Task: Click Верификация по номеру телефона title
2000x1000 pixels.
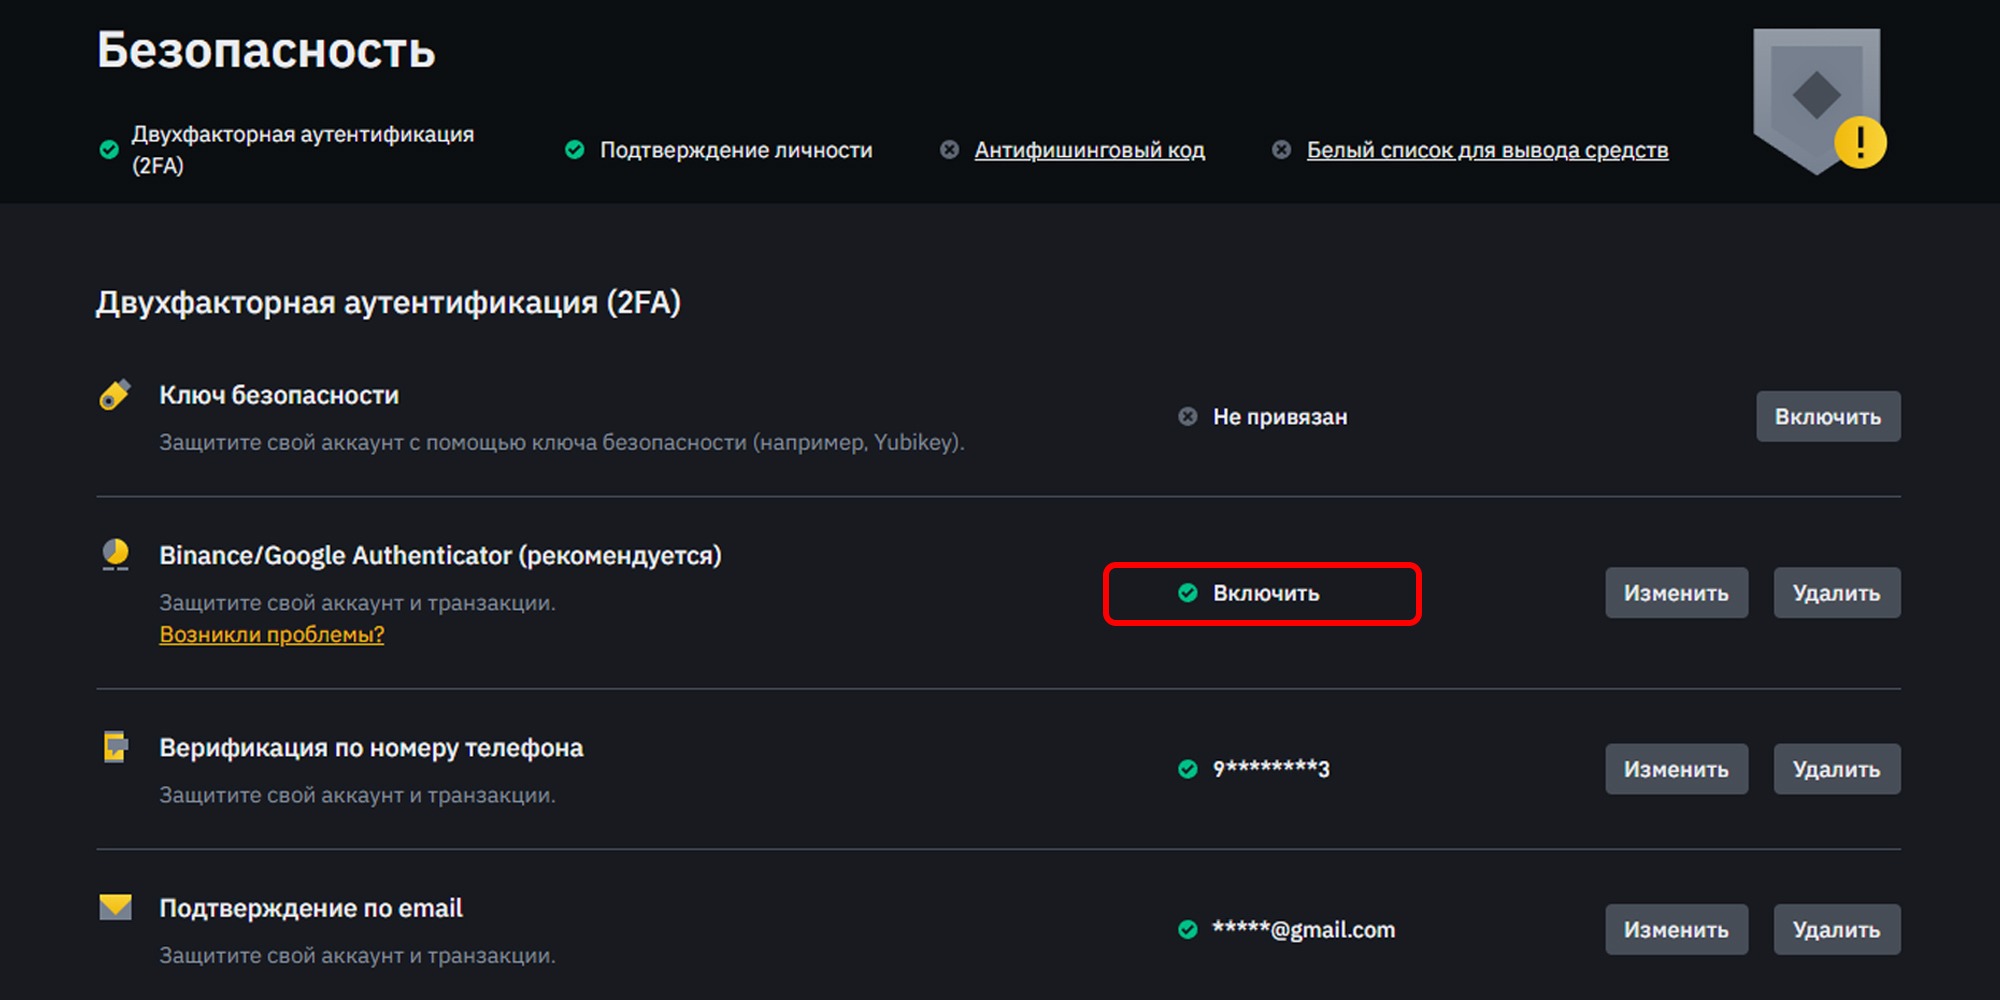Action: 371,748
